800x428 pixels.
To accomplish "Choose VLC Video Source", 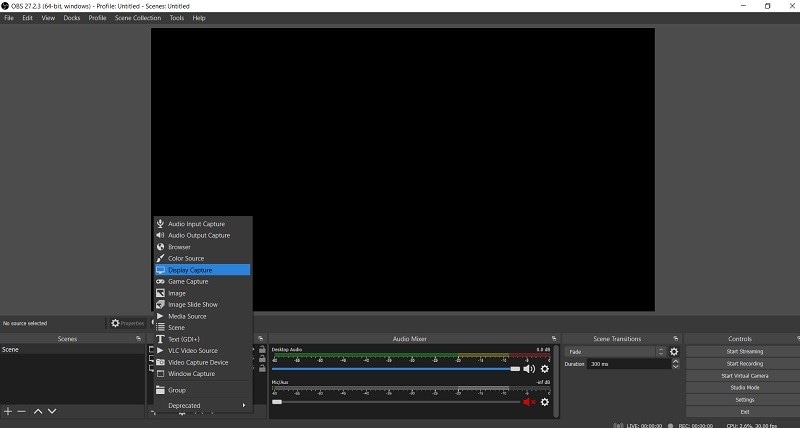I will click(x=203, y=350).
